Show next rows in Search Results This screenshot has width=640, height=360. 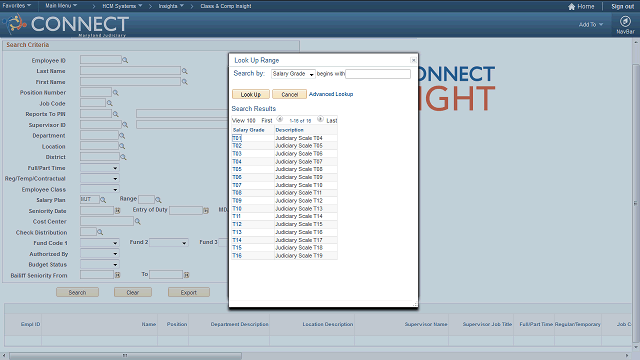pyautogui.click(x=320, y=119)
